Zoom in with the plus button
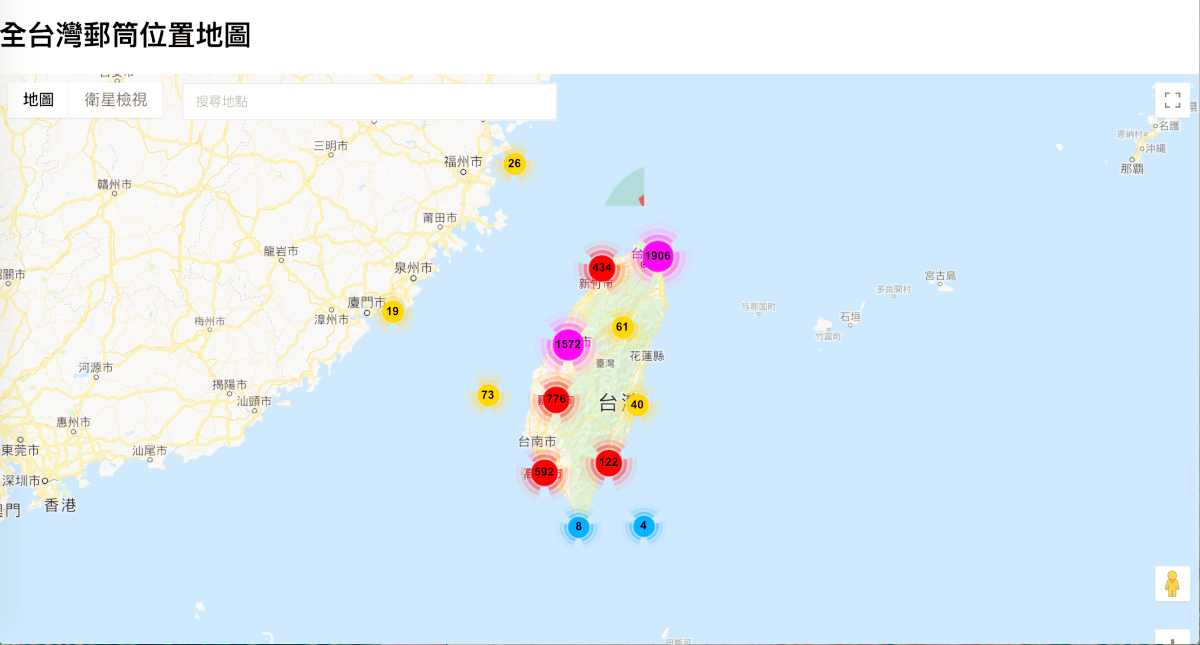The width and height of the screenshot is (1200, 645). [1173, 637]
